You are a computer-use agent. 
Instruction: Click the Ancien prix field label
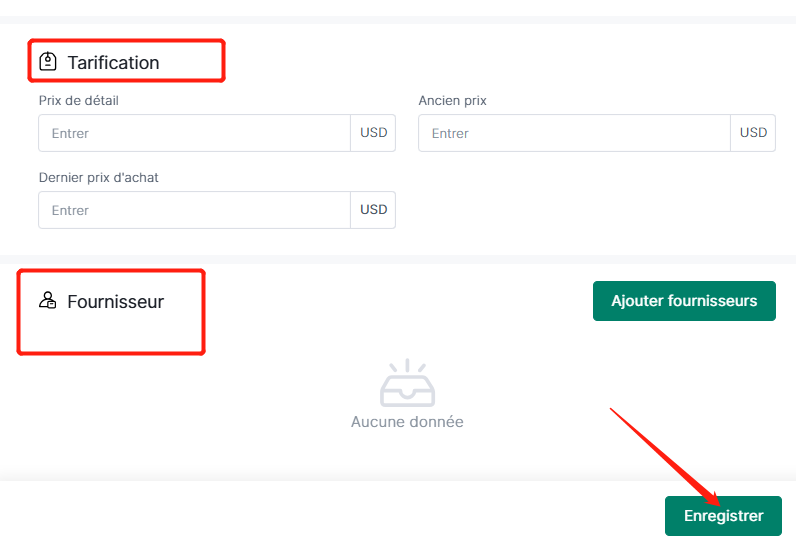pyautogui.click(x=452, y=100)
